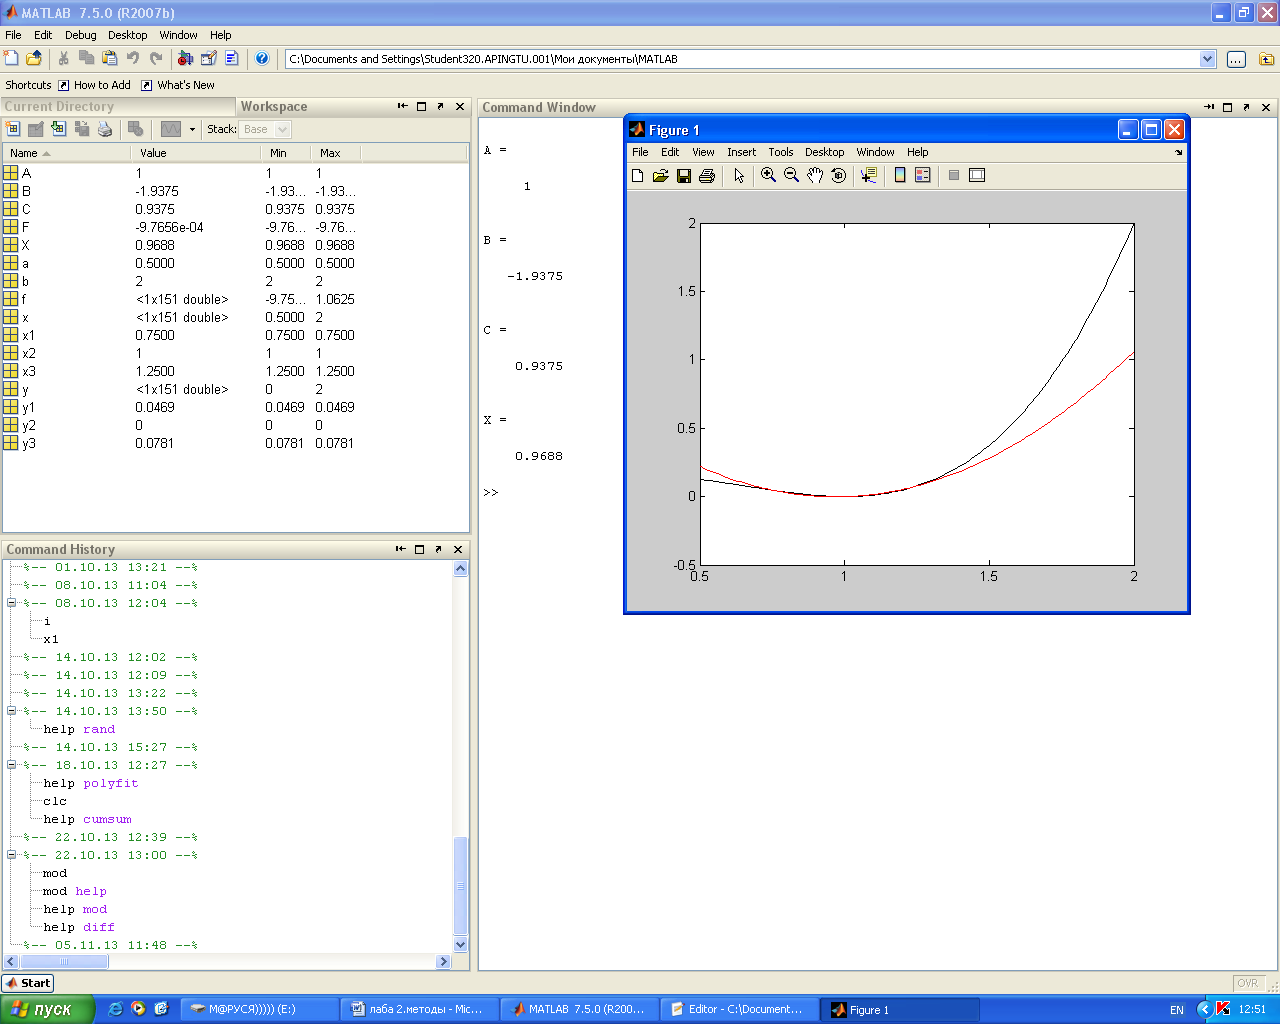The image size is (1280, 1024).
Task: Click the Cut icon in MATLAB toolbar
Action: tap(64, 59)
